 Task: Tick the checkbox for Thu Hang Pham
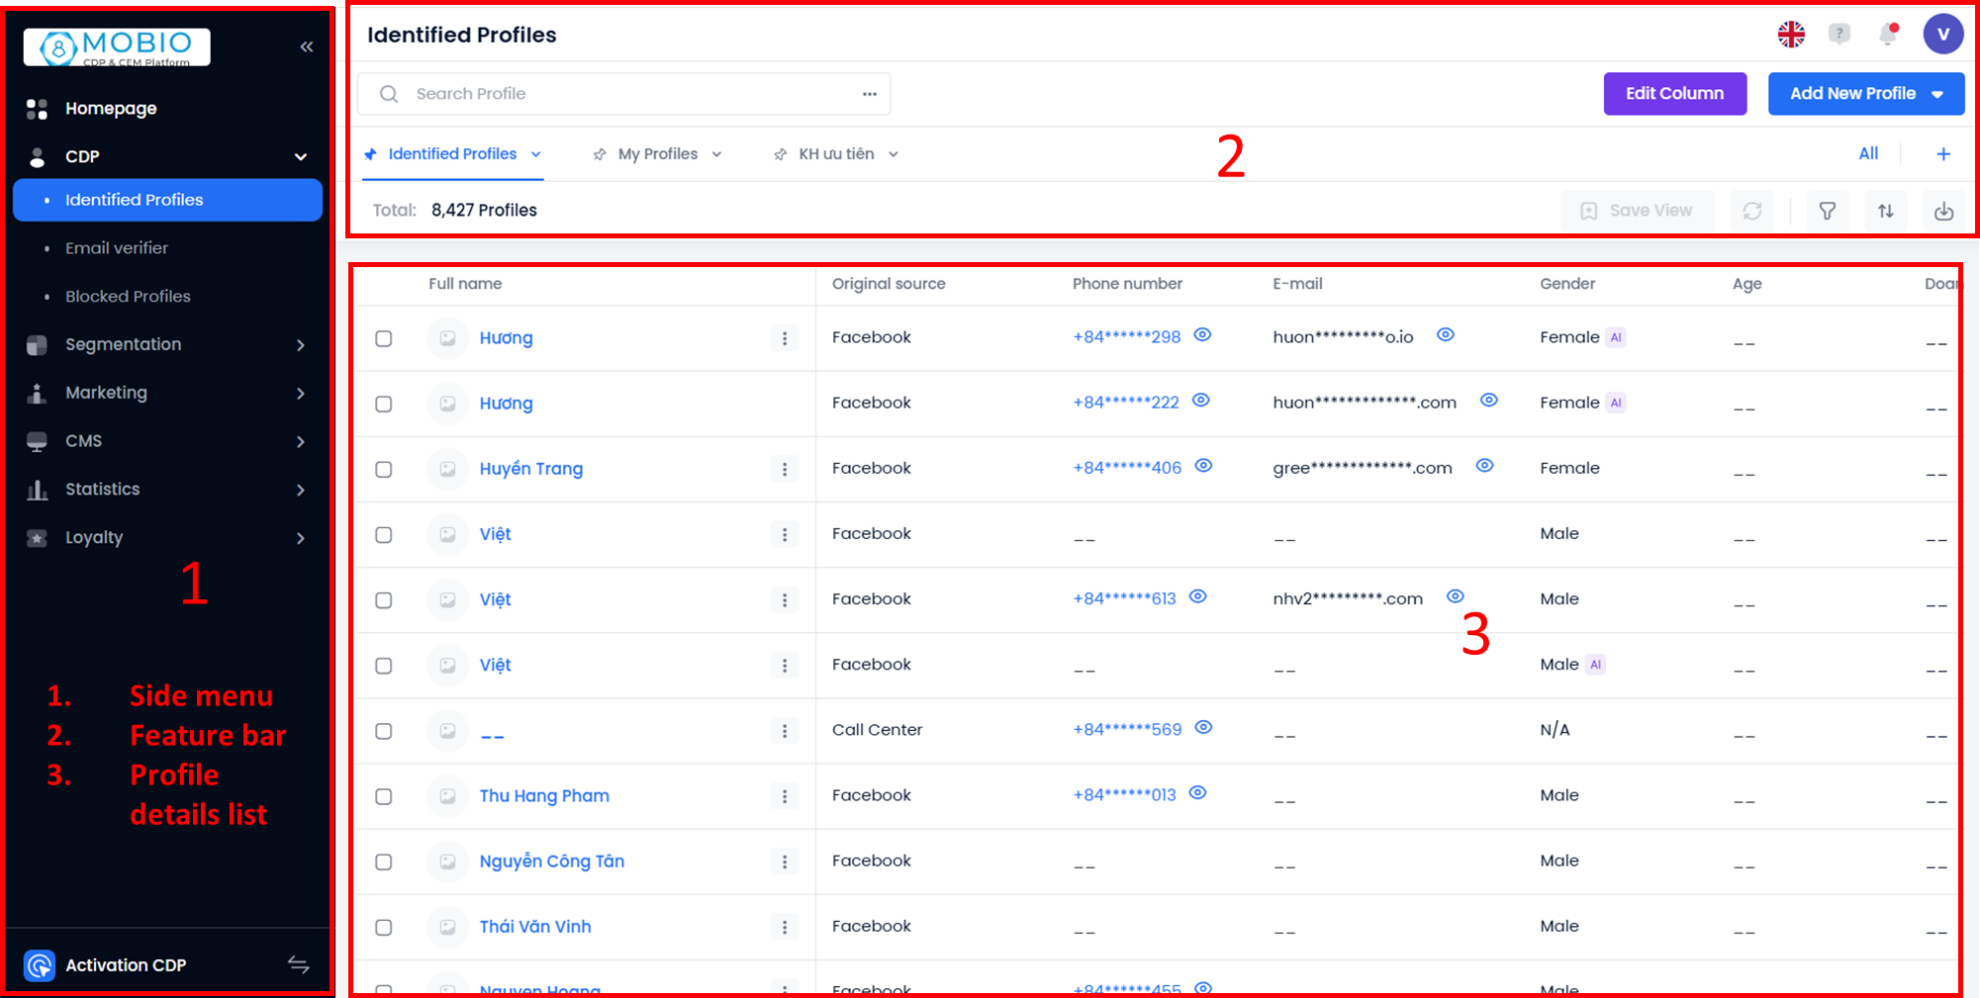pos(384,796)
